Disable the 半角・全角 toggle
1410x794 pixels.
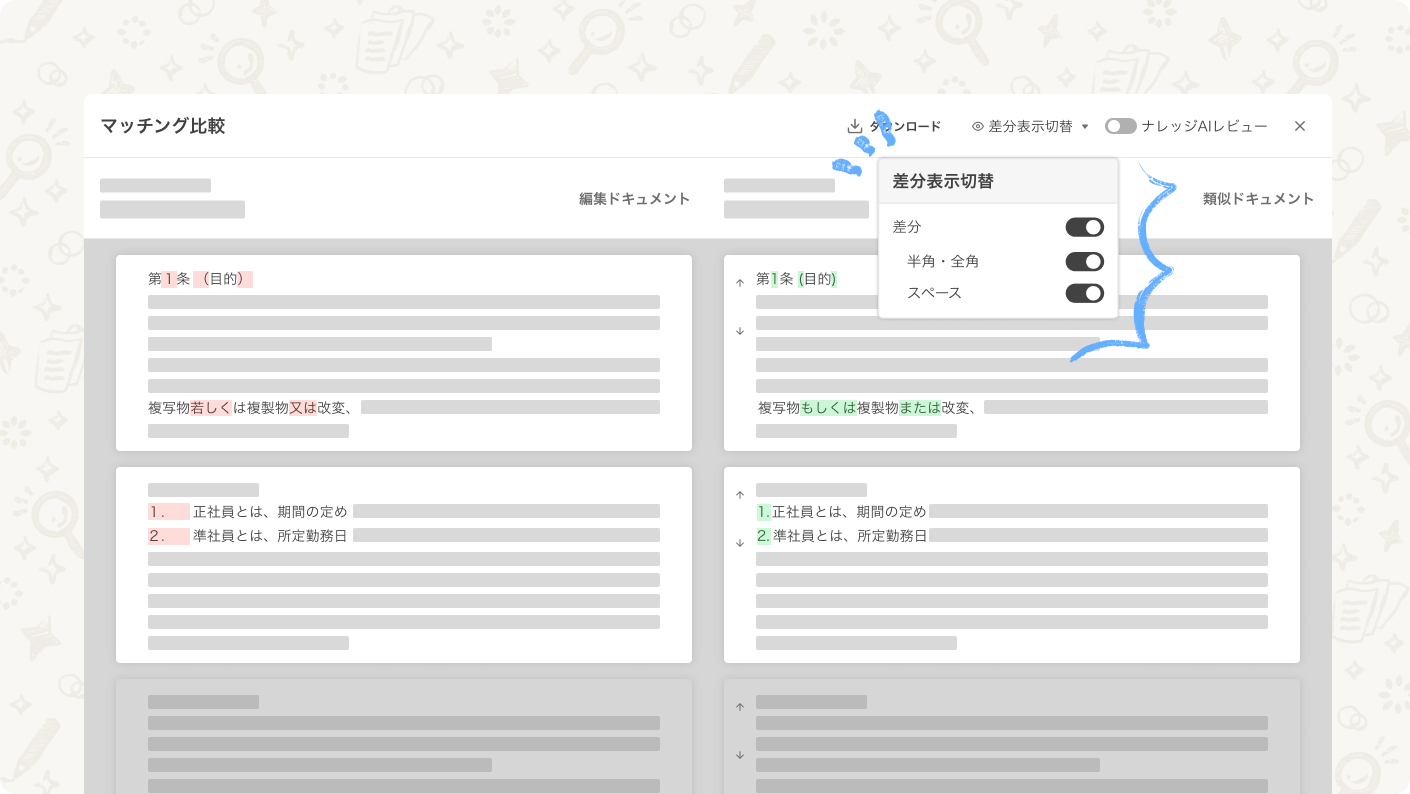[x=1084, y=261]
